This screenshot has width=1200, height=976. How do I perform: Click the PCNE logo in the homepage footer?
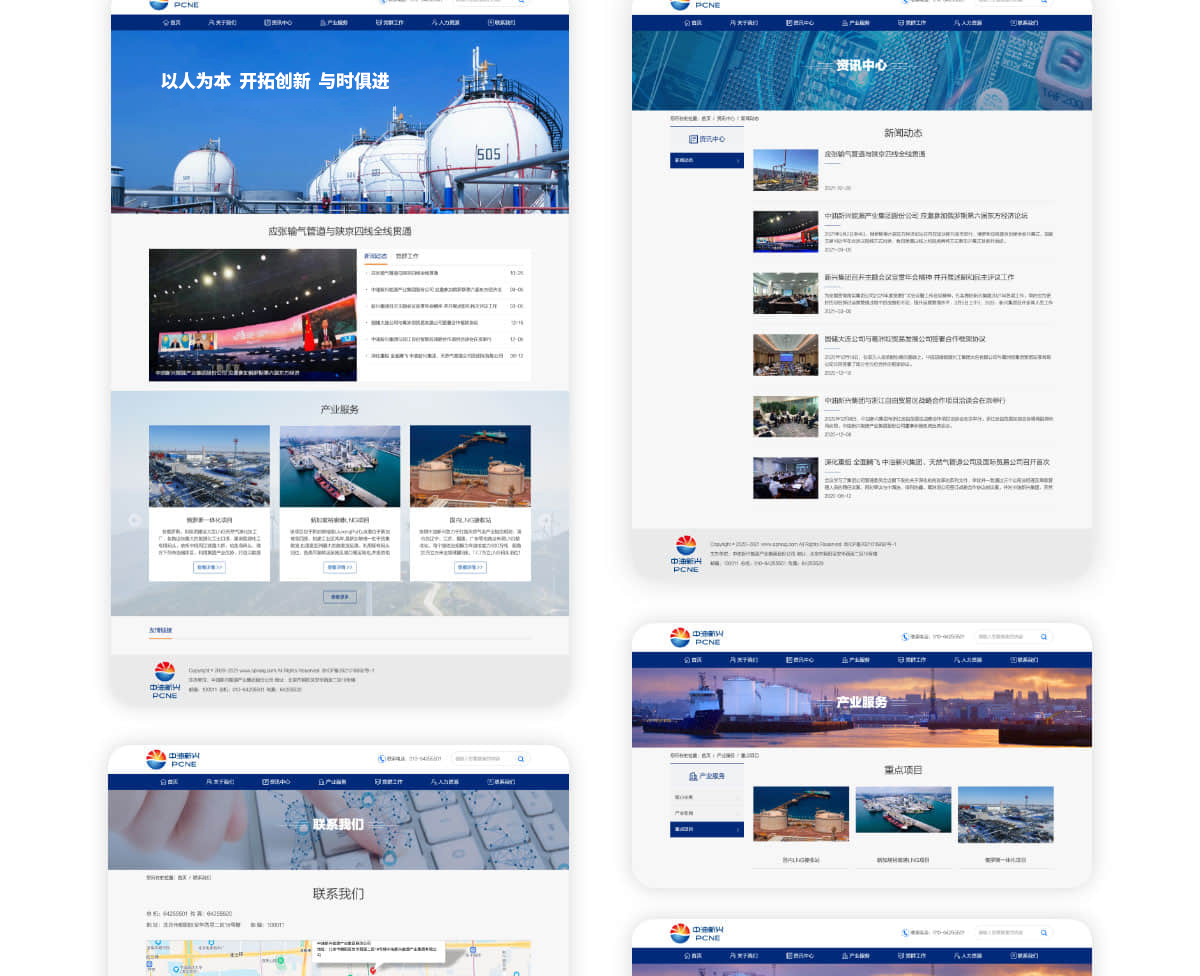click(165, 678)
